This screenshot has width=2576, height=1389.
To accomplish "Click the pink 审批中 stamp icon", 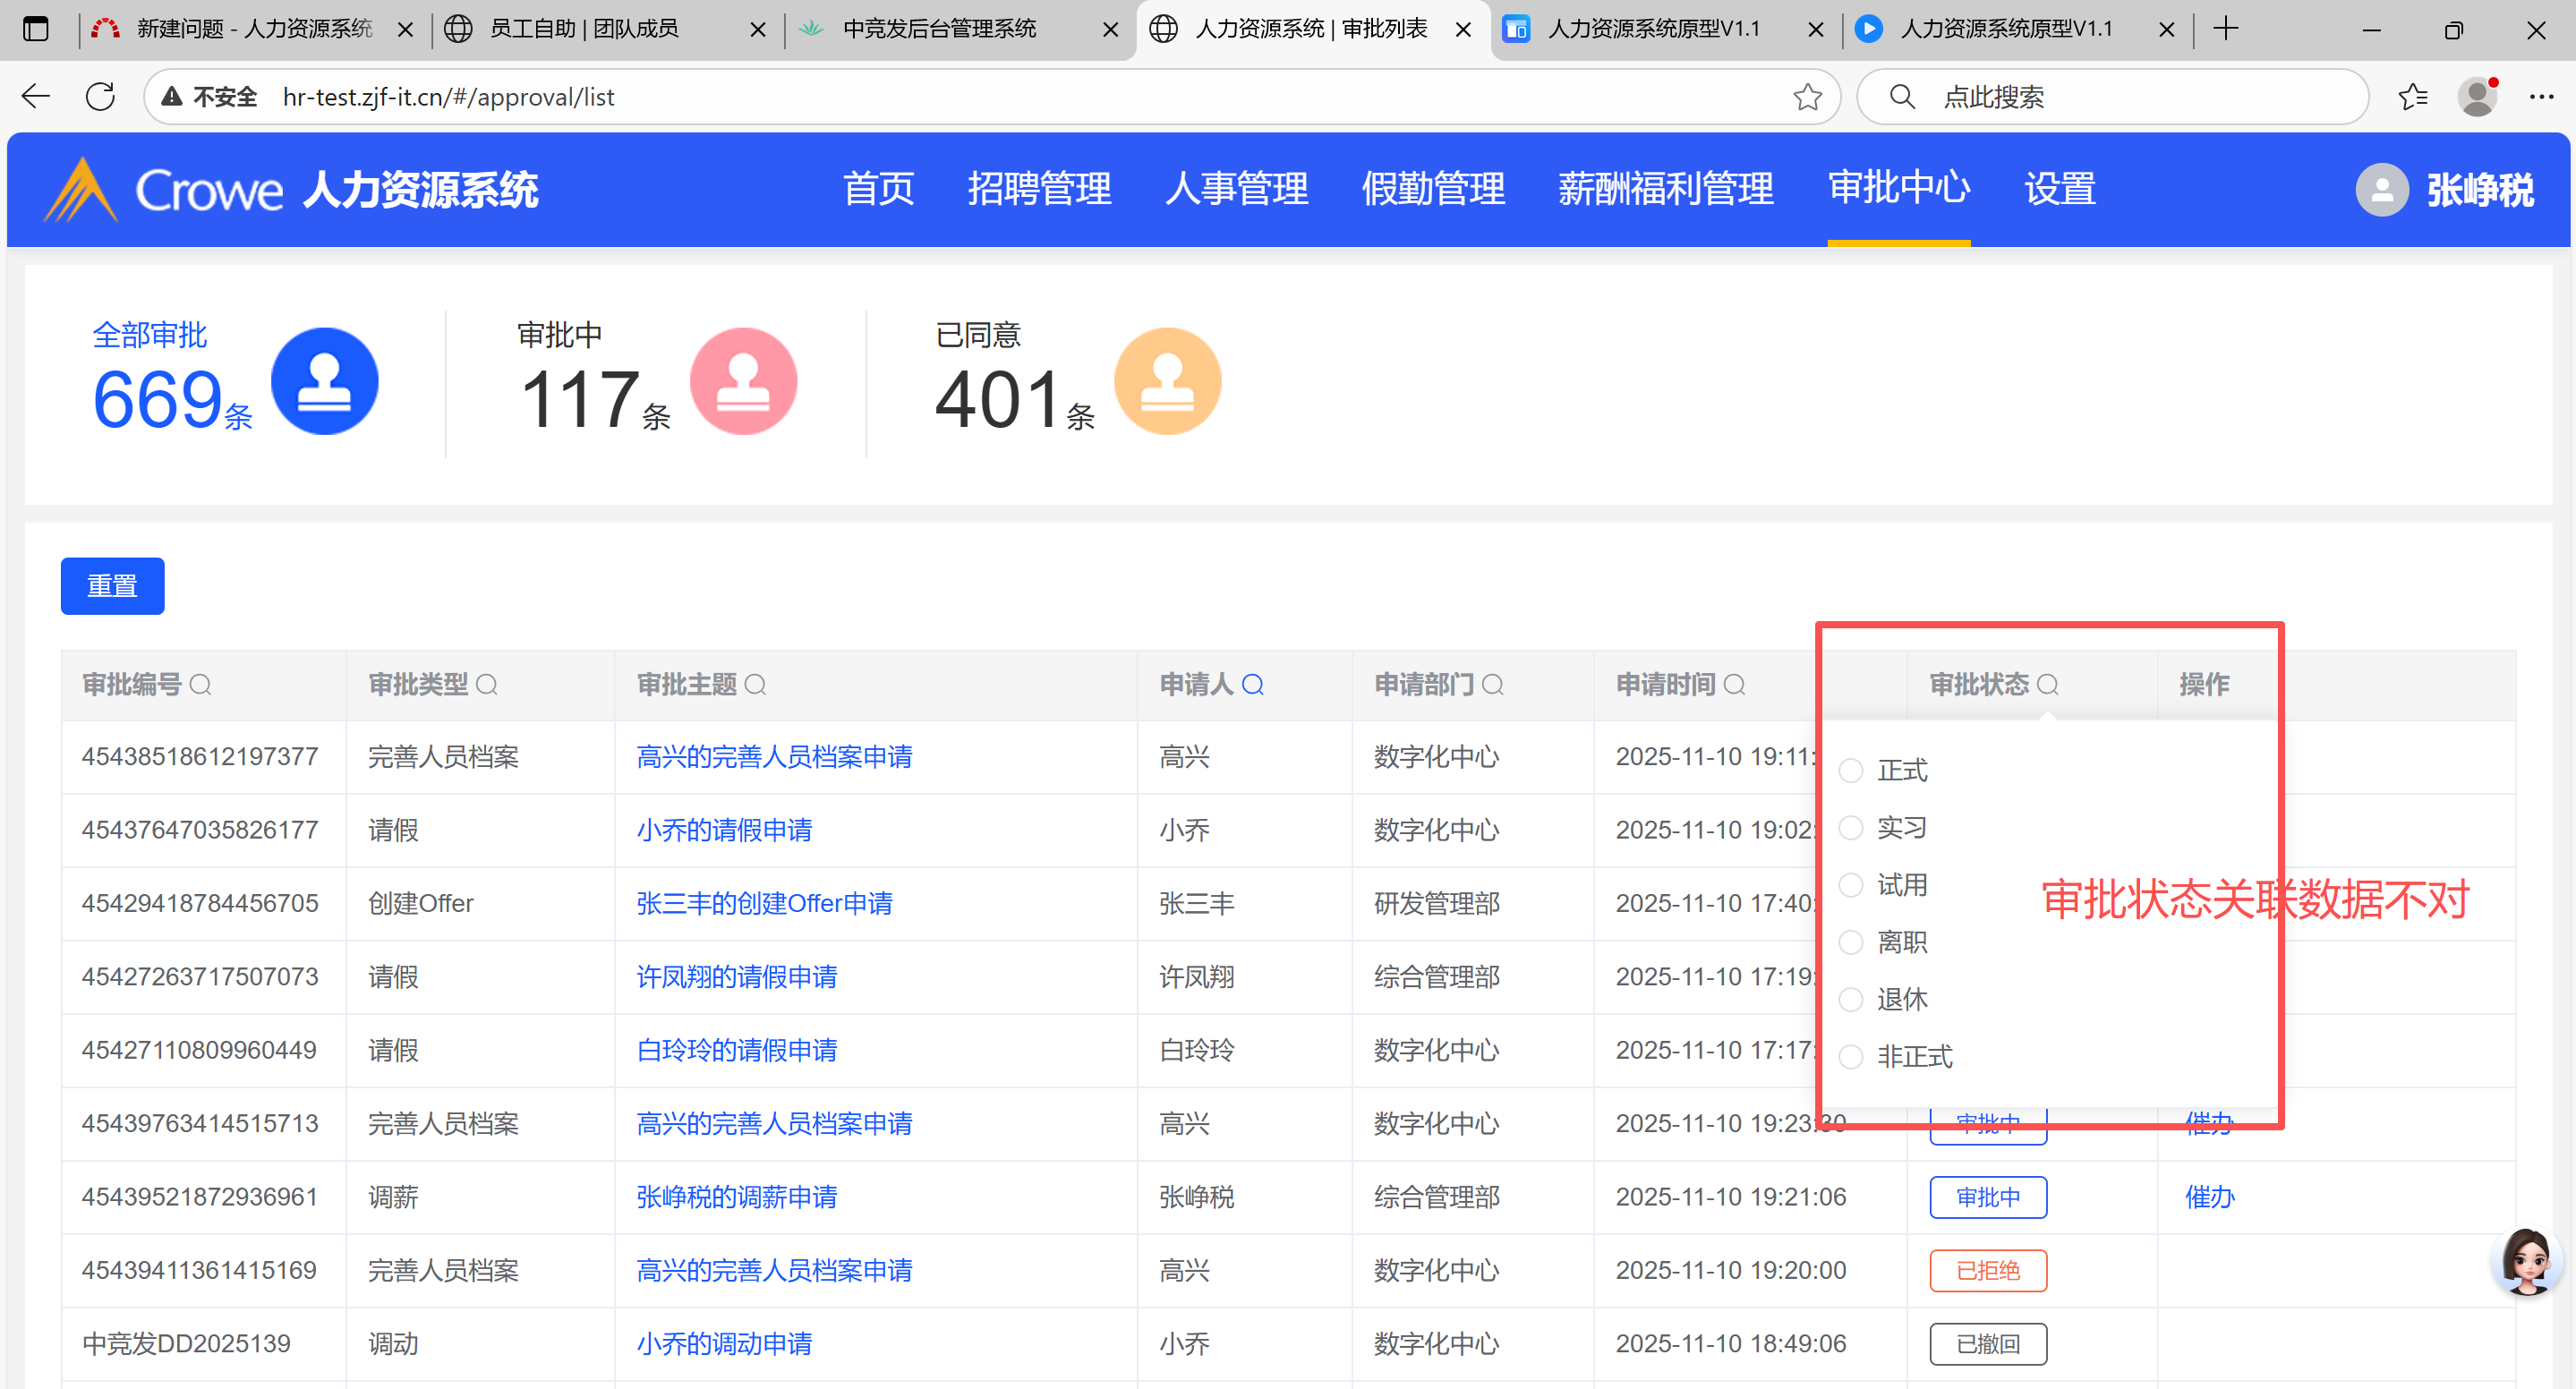I will click(743, 381).
